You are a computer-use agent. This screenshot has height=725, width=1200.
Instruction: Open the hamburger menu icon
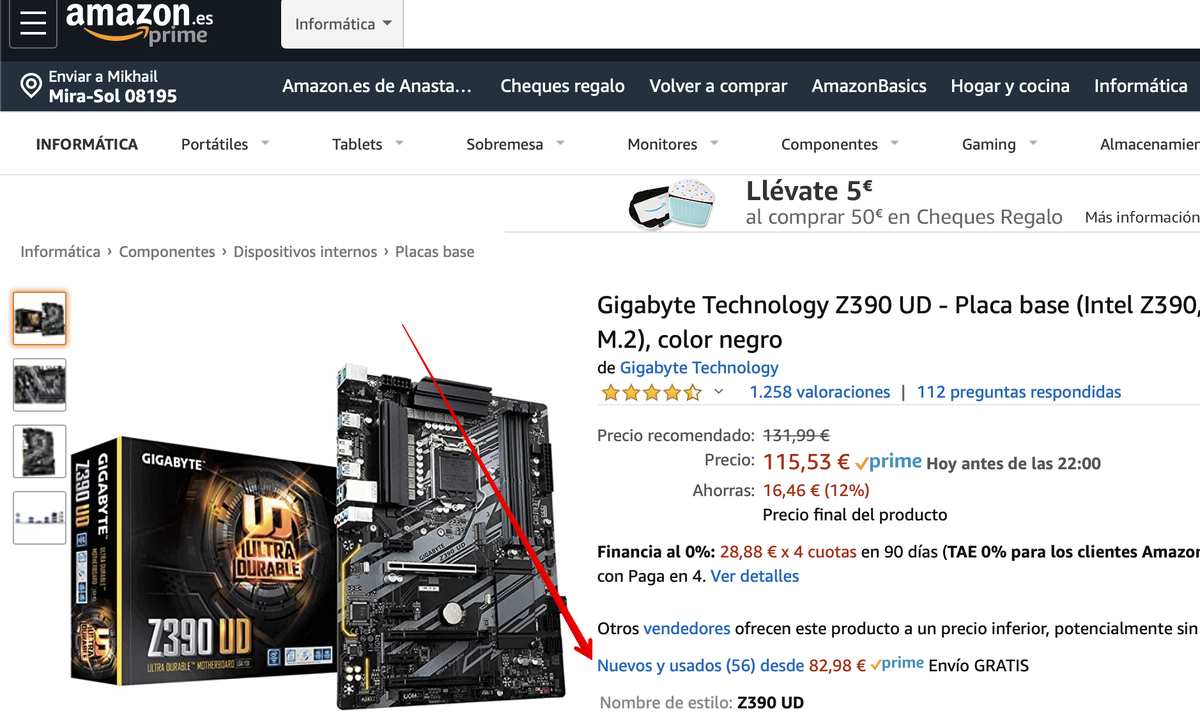coord(33,24)
